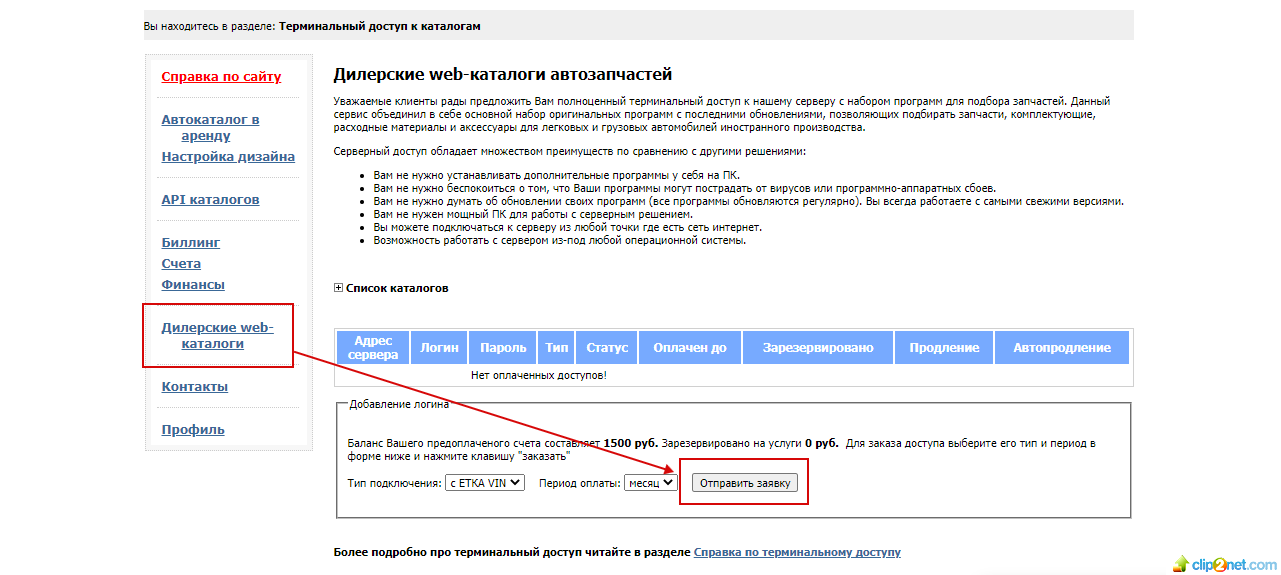Open Справка по сайту in sidebar

[221, 77]
